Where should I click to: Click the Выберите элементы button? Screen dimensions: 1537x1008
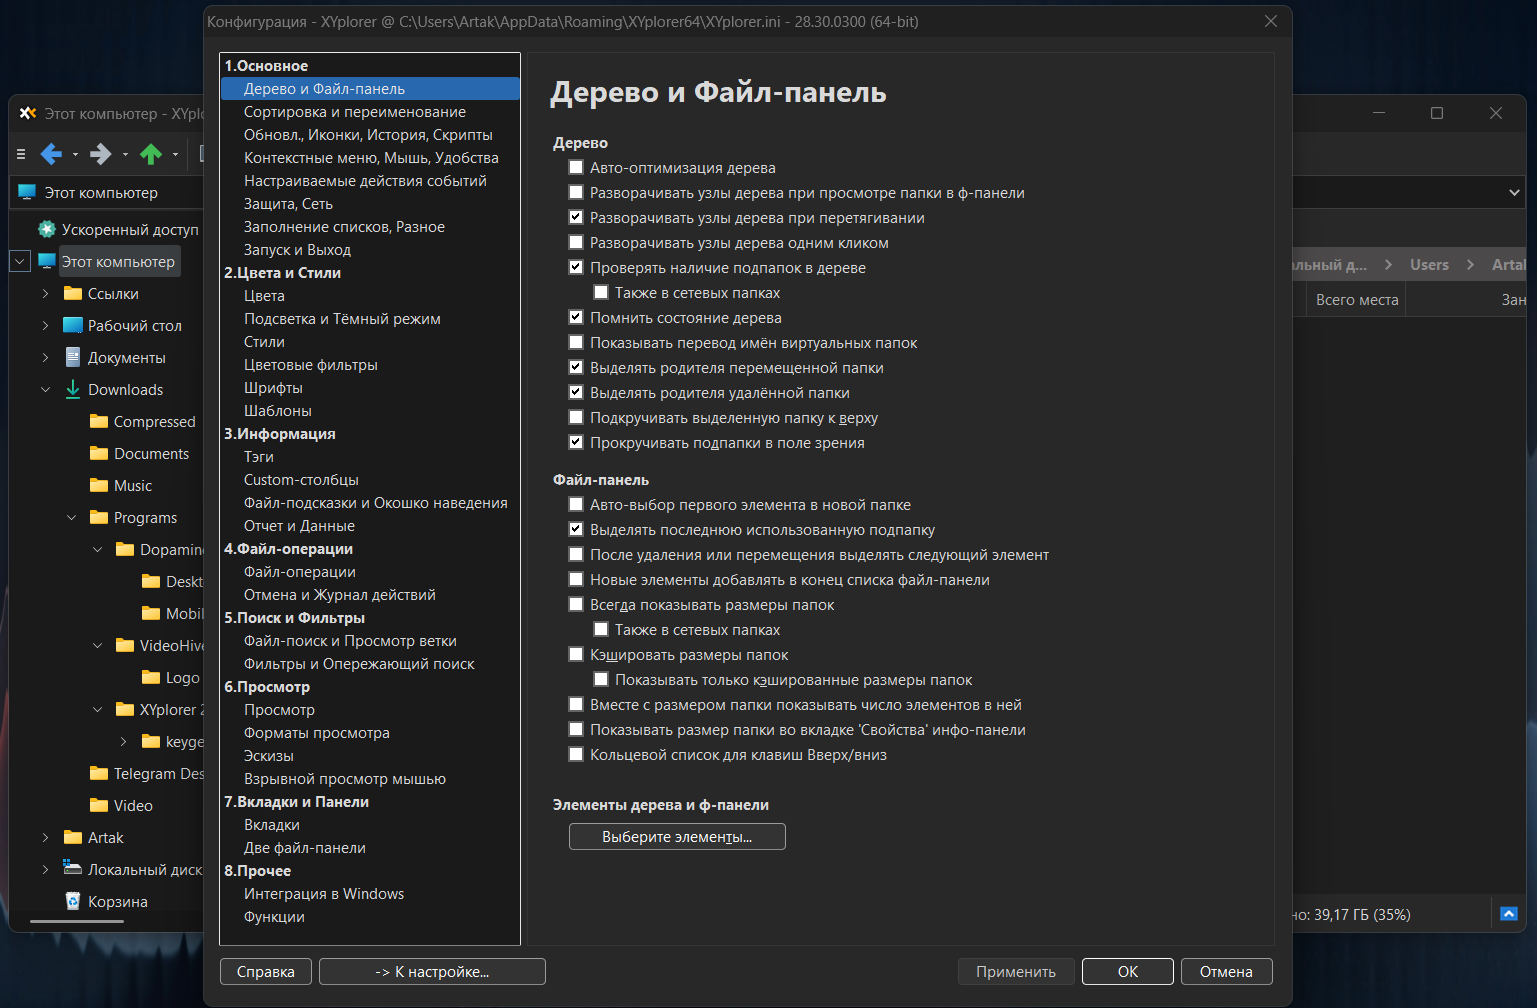coord(677,837)
